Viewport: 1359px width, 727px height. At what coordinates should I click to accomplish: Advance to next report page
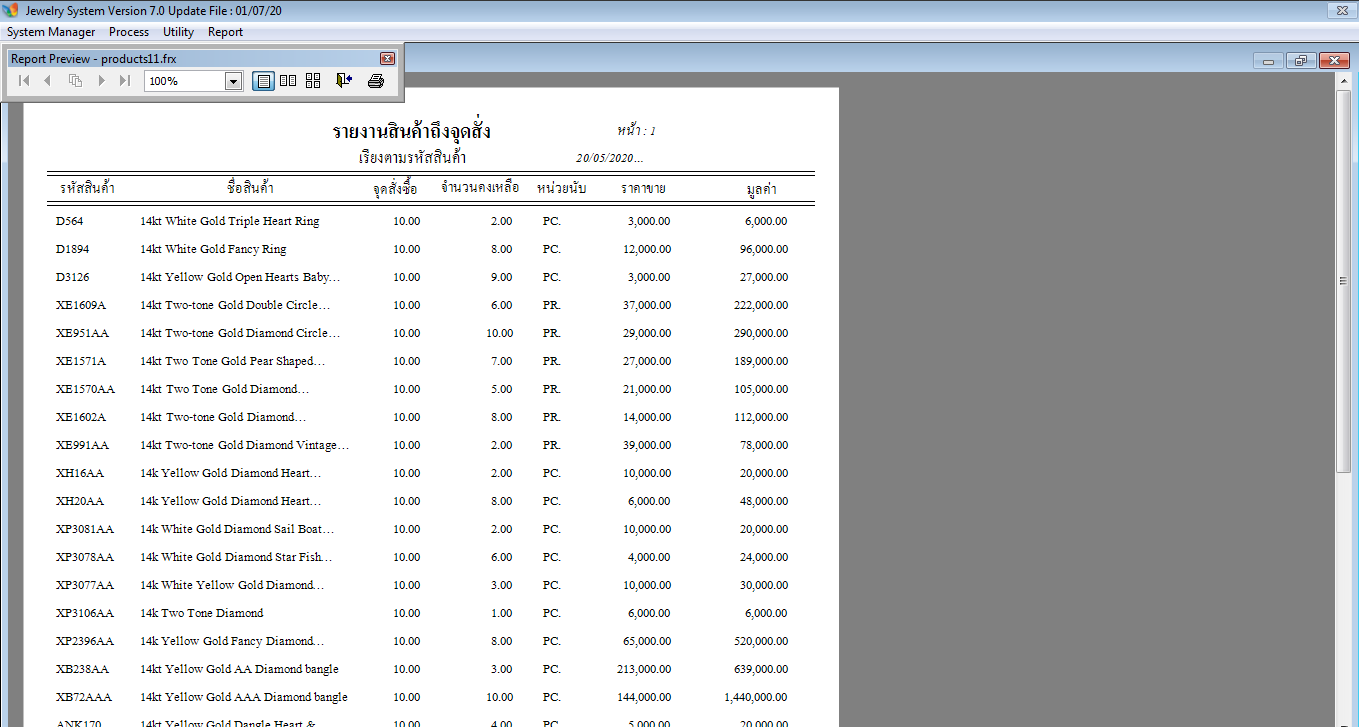click(101, 81)
